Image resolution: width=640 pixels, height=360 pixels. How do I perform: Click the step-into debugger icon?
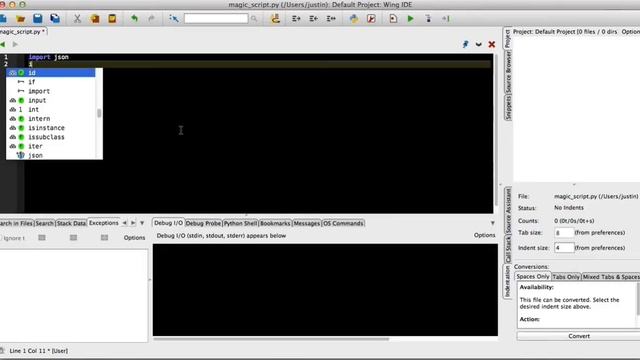[428, 19]
